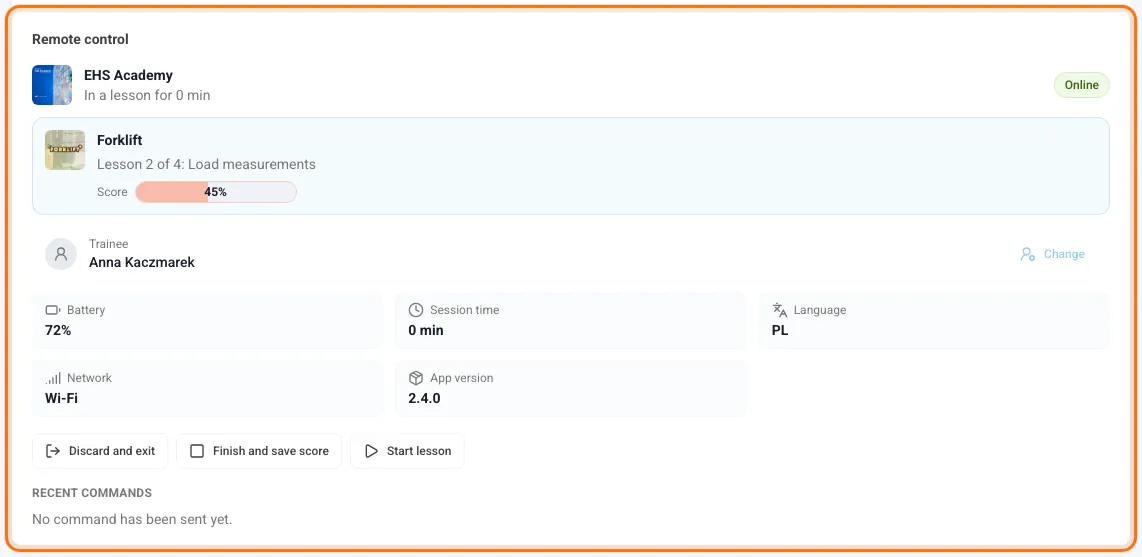The height and width of the screenshot is (557, 1142).
Task: Click the trainee avatar icon
Action: click(61, 254)
